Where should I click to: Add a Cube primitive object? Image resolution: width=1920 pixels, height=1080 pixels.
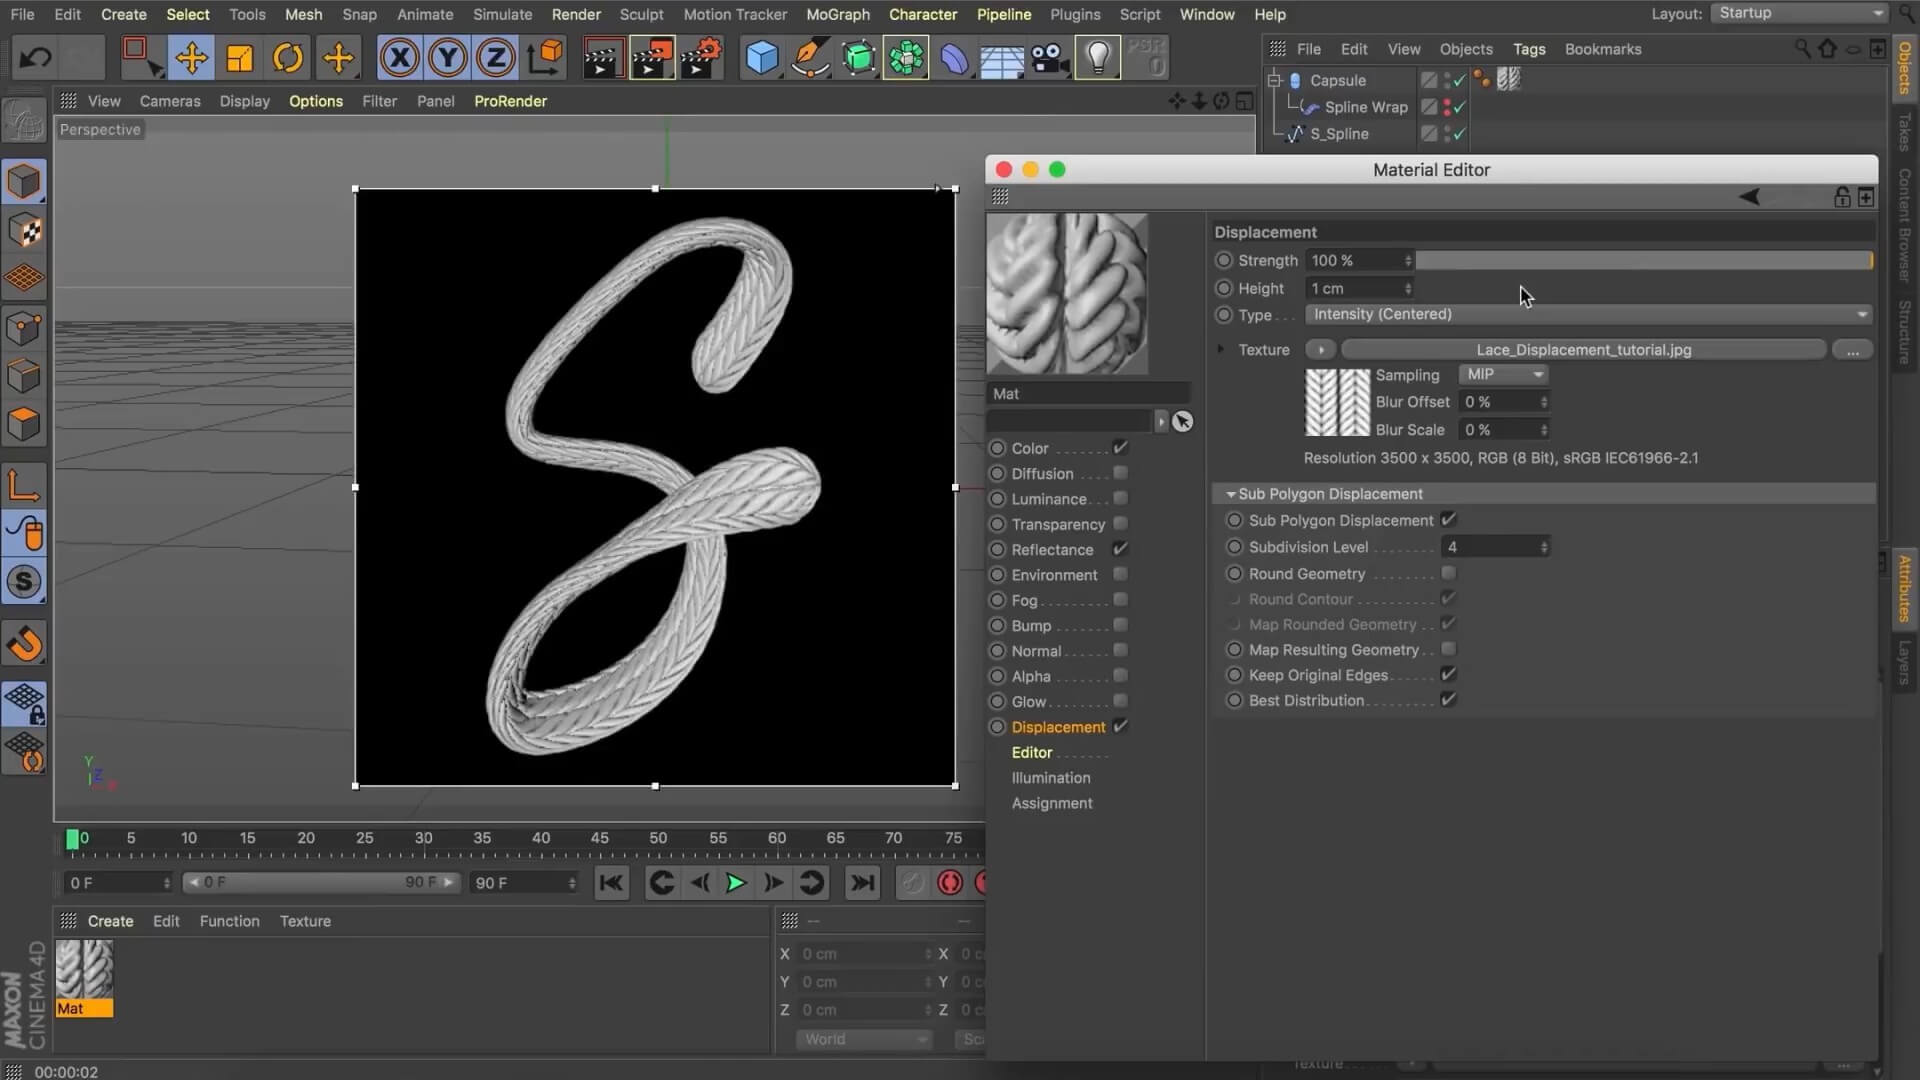(761, 58)
